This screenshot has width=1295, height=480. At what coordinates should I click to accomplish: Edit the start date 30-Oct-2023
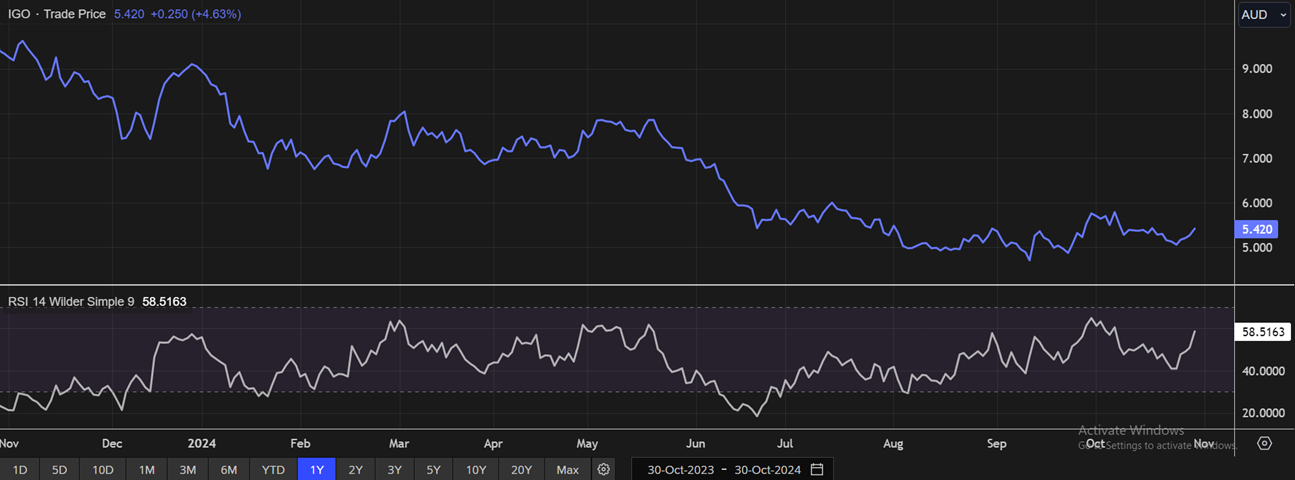click(x=680, y=469)
